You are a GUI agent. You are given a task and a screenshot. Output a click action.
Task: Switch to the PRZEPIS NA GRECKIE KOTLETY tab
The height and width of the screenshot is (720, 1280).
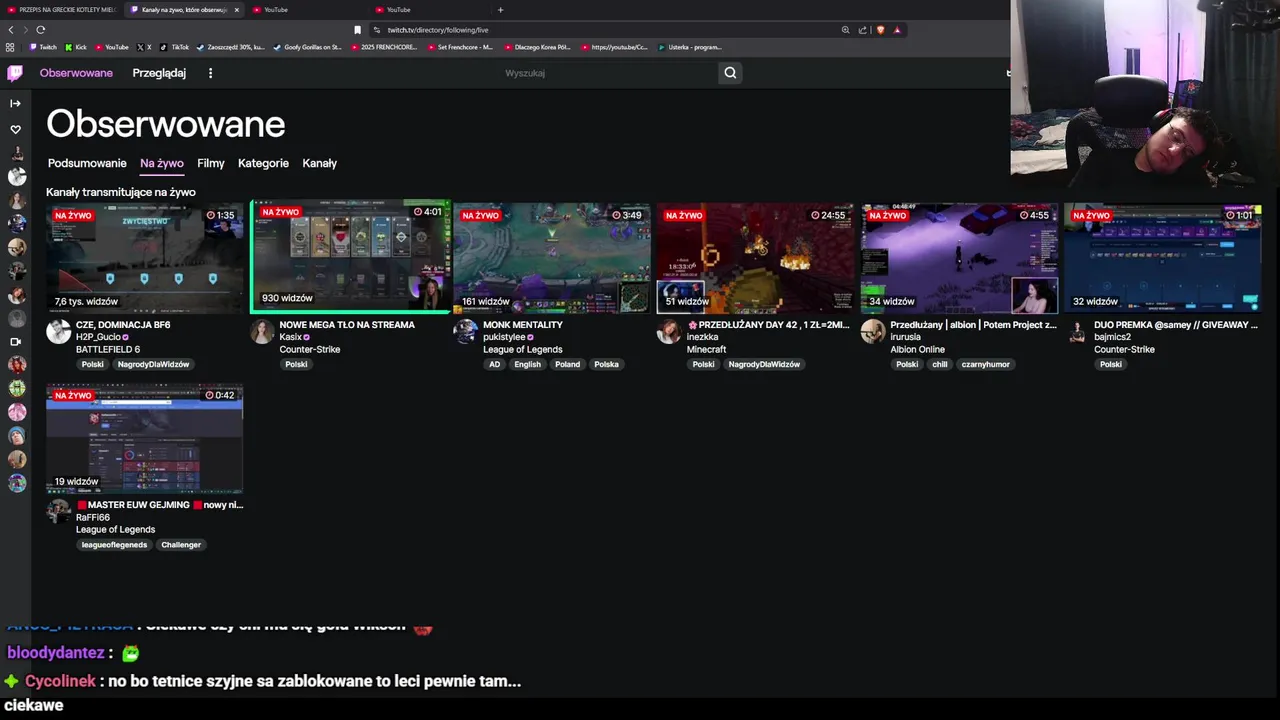(60, 10)
